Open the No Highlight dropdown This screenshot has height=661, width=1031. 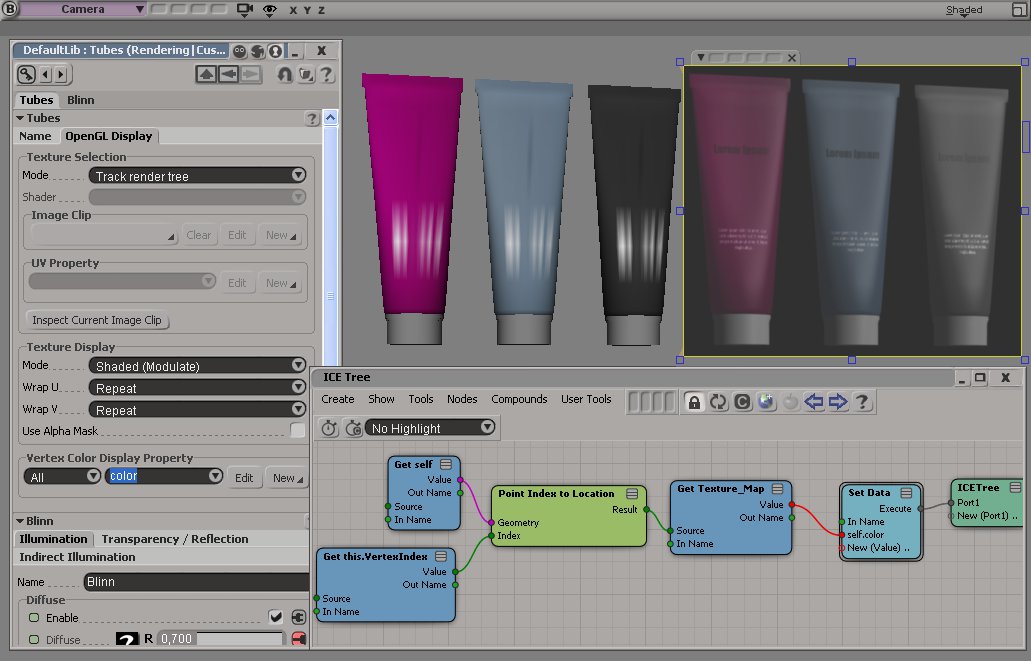tap(431, 428)
